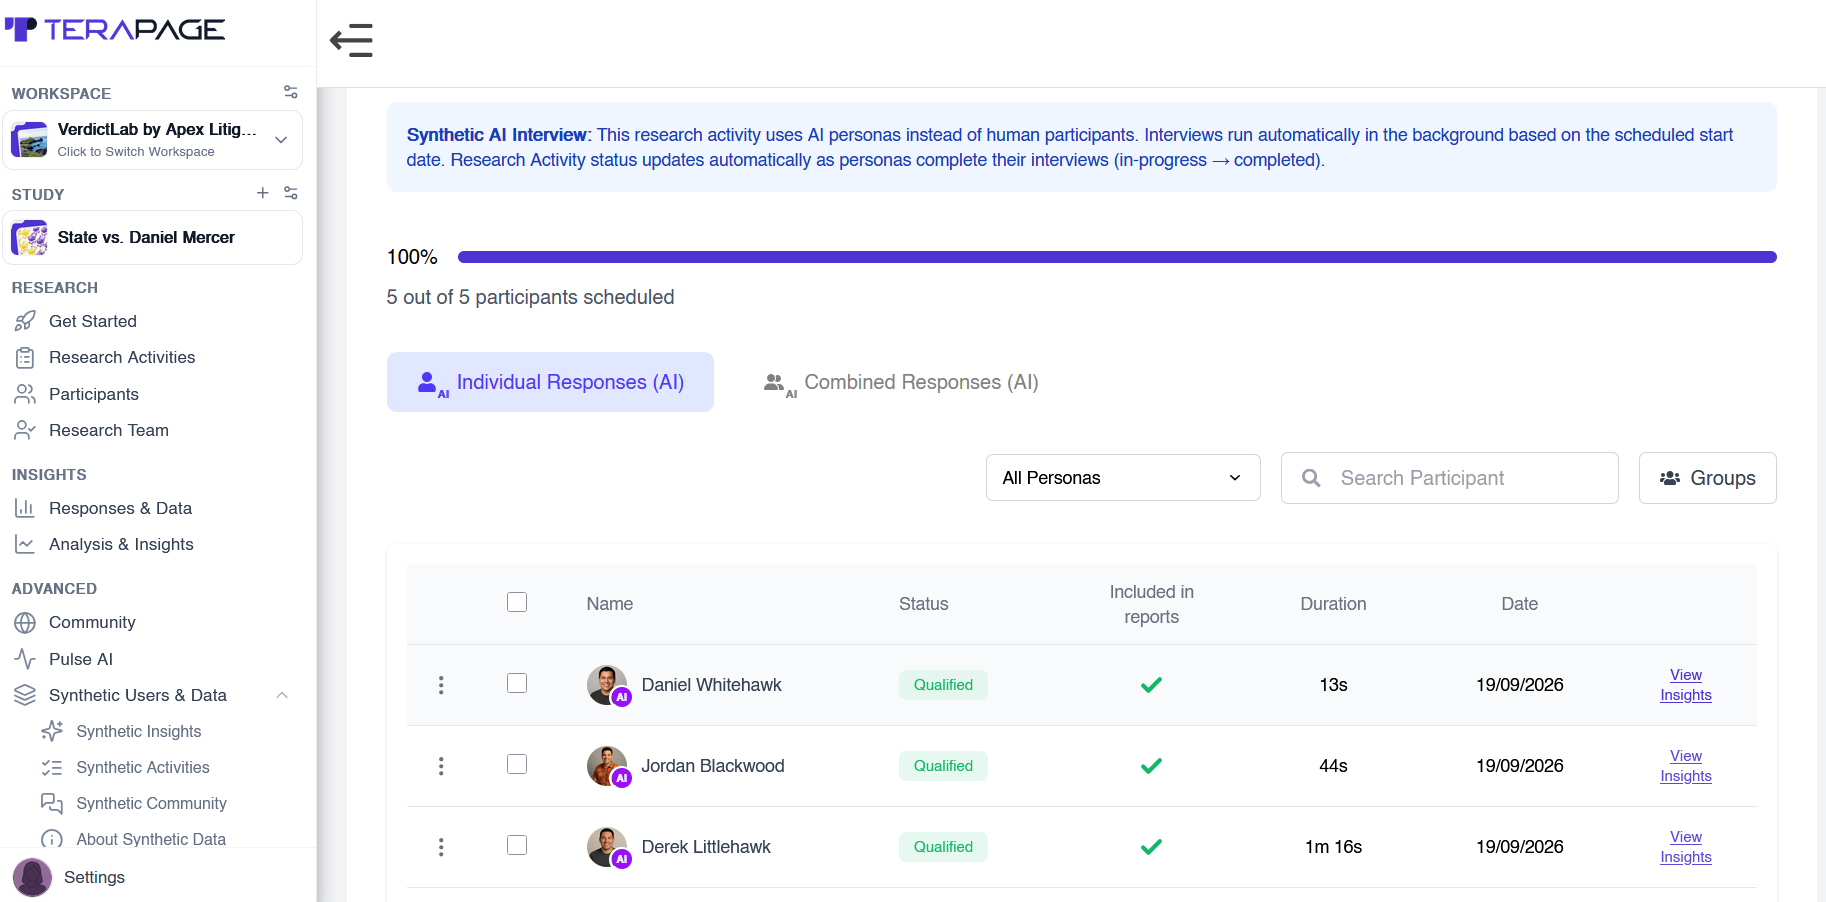Focus the Search Participant field
This screenshot has height=902, width=1826.
[1449, 478]
